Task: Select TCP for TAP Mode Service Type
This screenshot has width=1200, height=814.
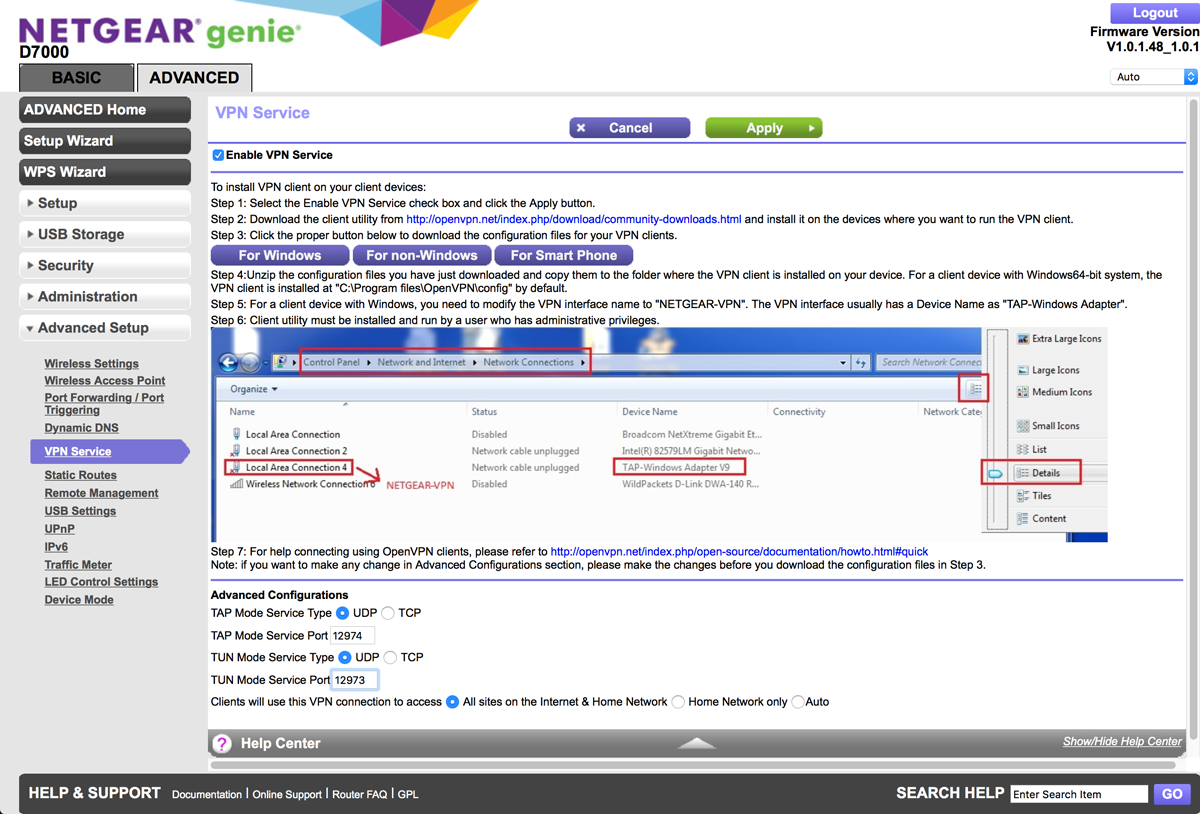Action: 388,613
